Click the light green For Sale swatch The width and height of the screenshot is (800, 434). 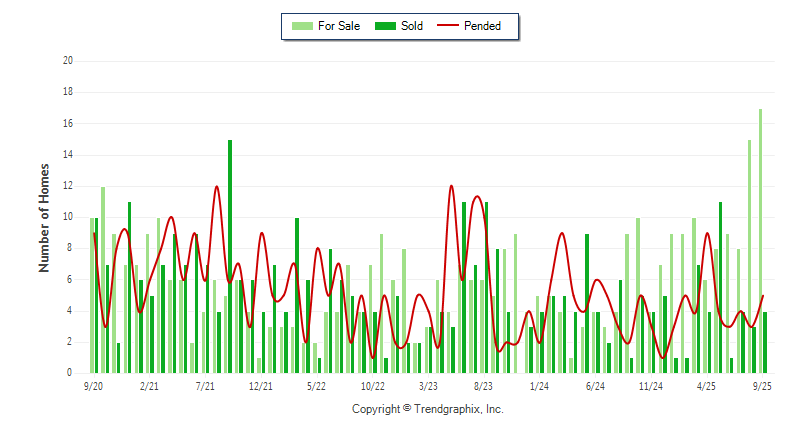coord(301,26)
